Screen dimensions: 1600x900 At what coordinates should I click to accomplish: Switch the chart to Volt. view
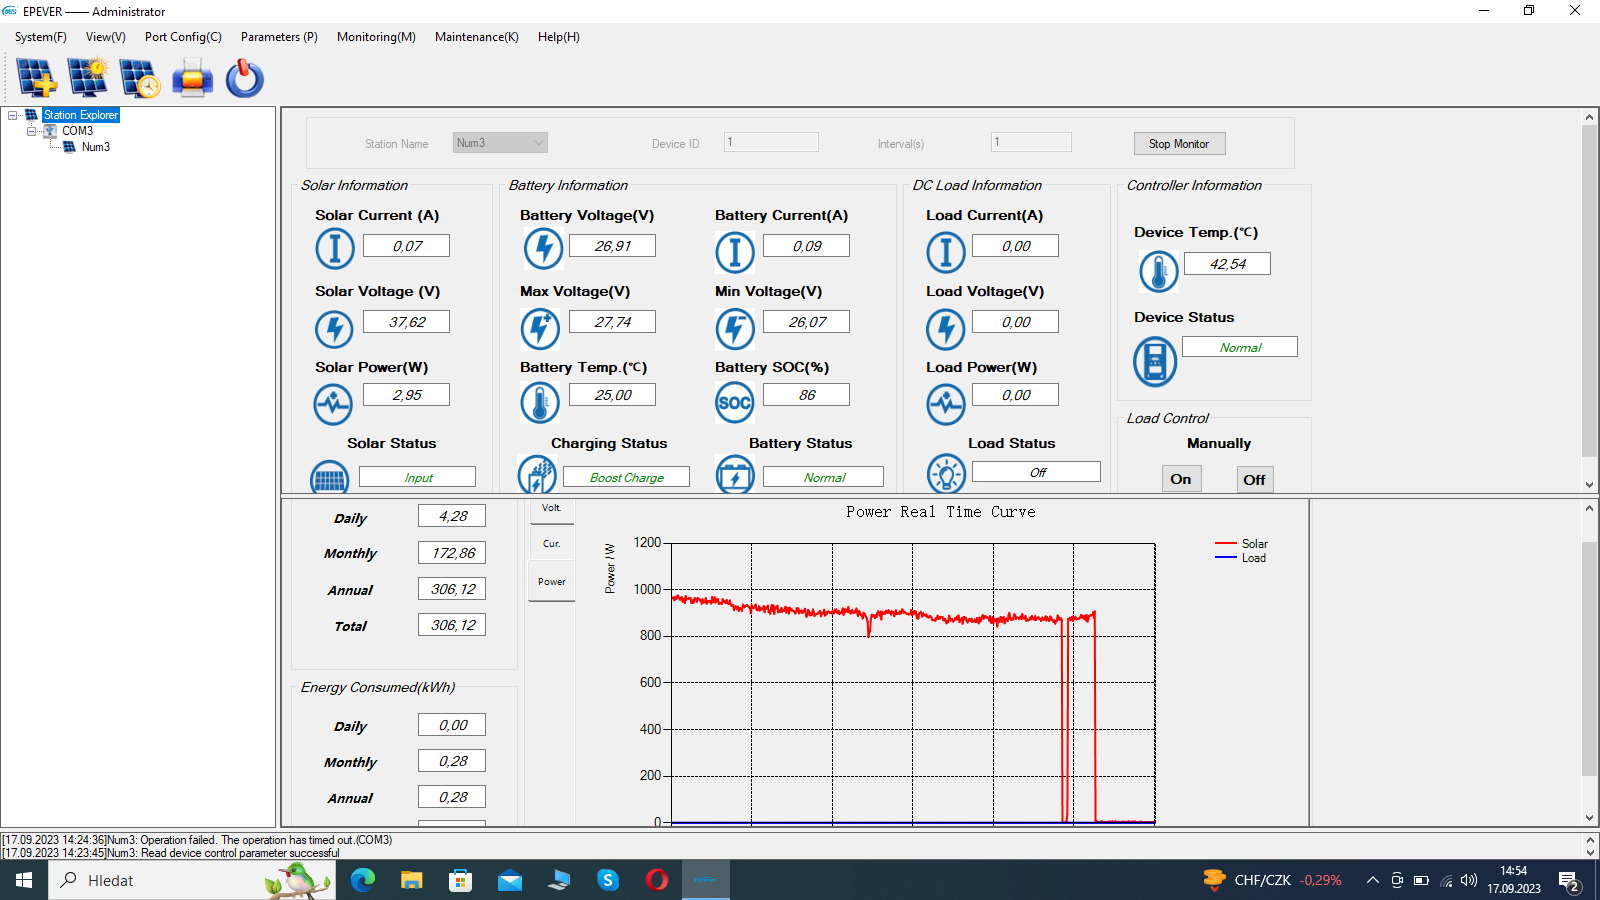551,510
